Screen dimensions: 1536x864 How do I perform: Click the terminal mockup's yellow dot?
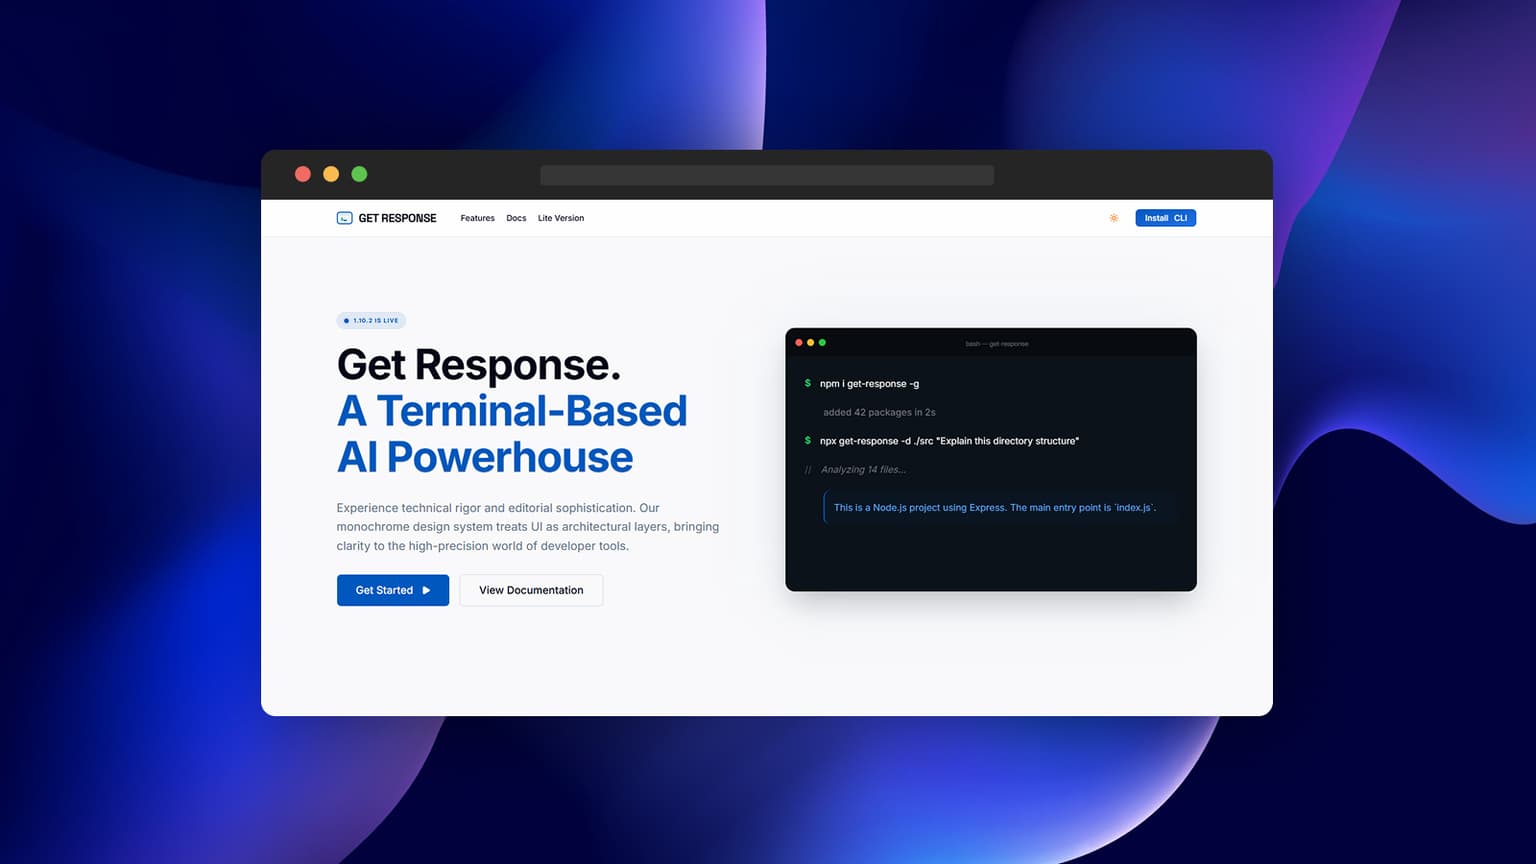pyautogui.click(x=811, y=343)
